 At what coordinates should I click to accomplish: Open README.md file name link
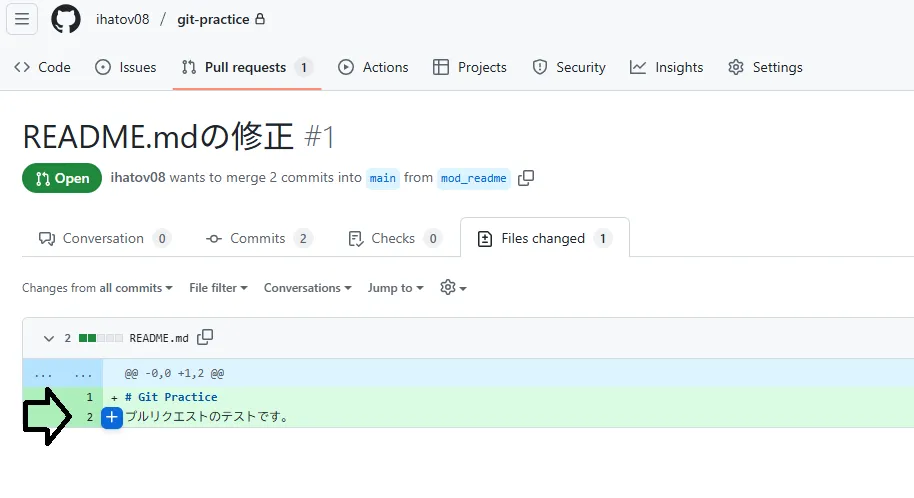159,338
